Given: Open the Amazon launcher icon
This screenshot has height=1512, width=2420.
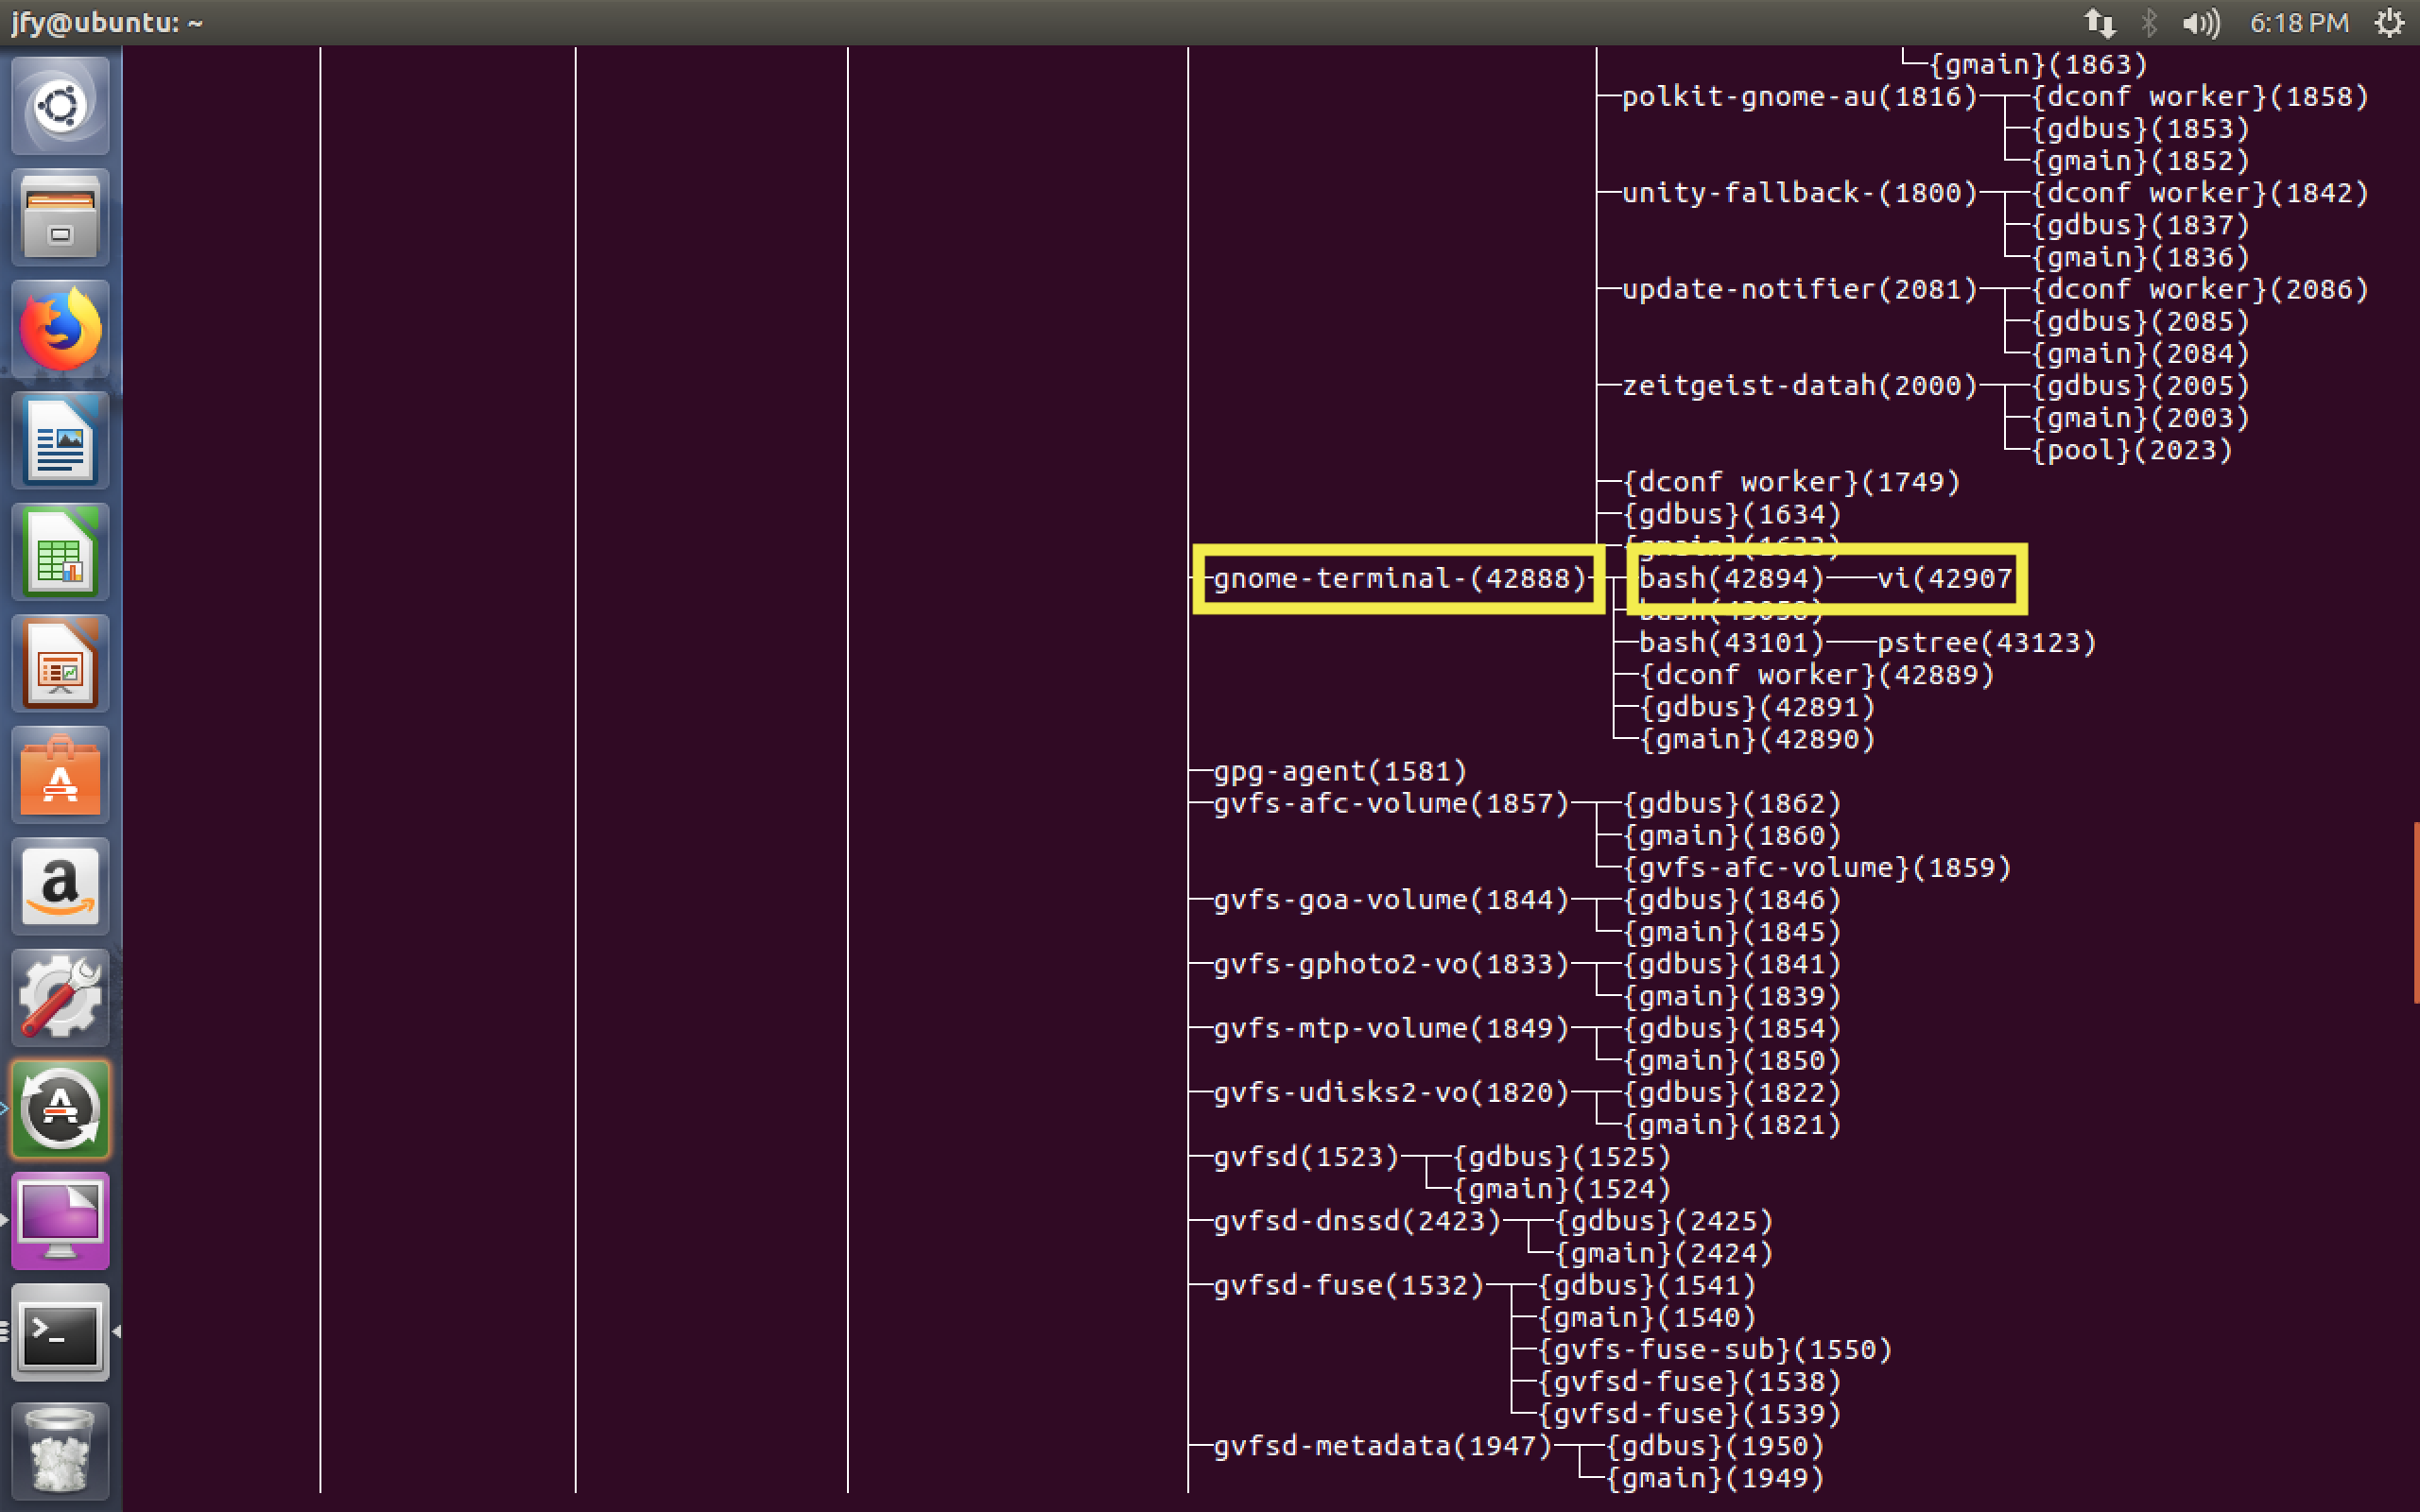Looking at the screenshot, I should [61, 888].
